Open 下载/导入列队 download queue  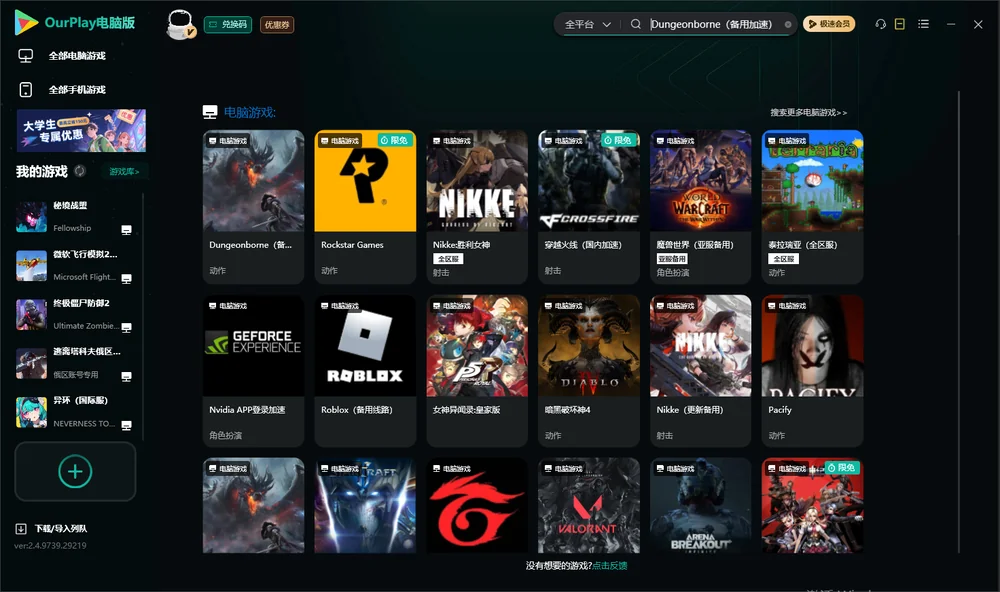(52, 528)
